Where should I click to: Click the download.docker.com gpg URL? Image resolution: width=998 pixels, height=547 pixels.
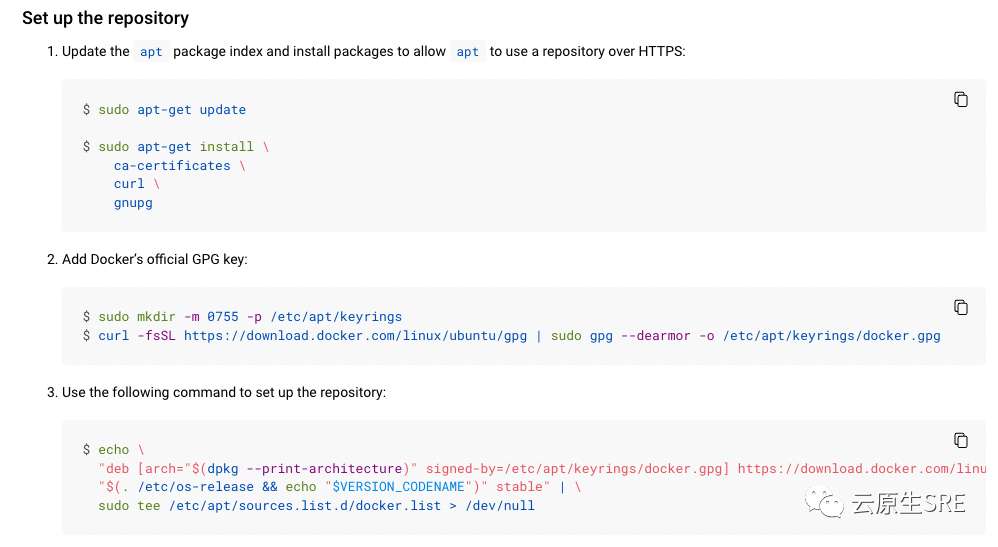(x=355, y=336)
